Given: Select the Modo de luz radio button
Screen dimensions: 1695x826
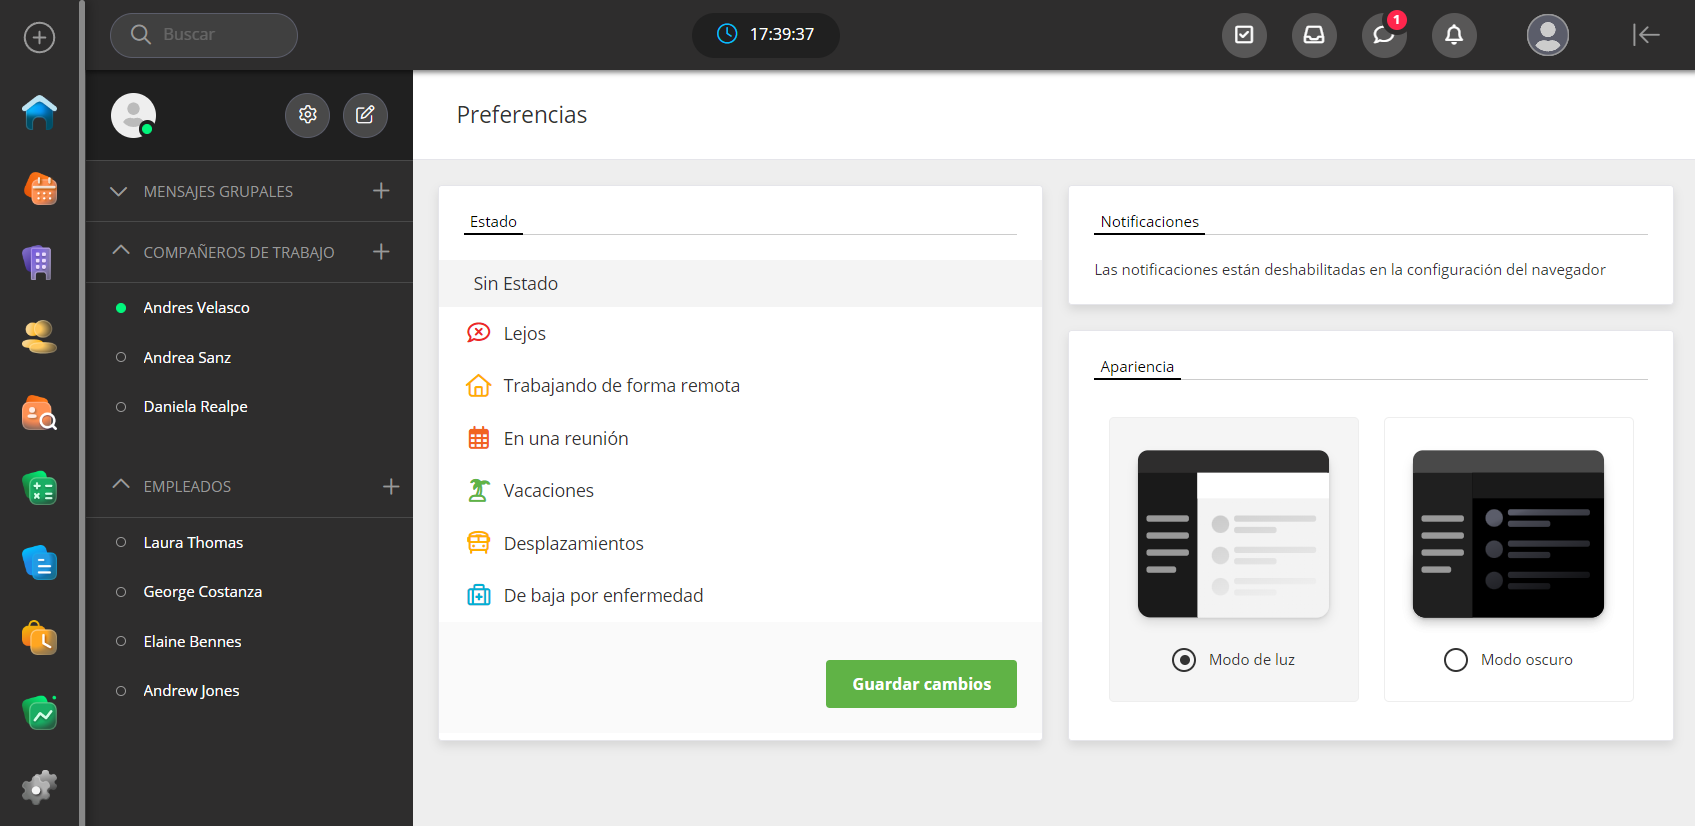Looking at the screenshot, I should coord(1184,660).
